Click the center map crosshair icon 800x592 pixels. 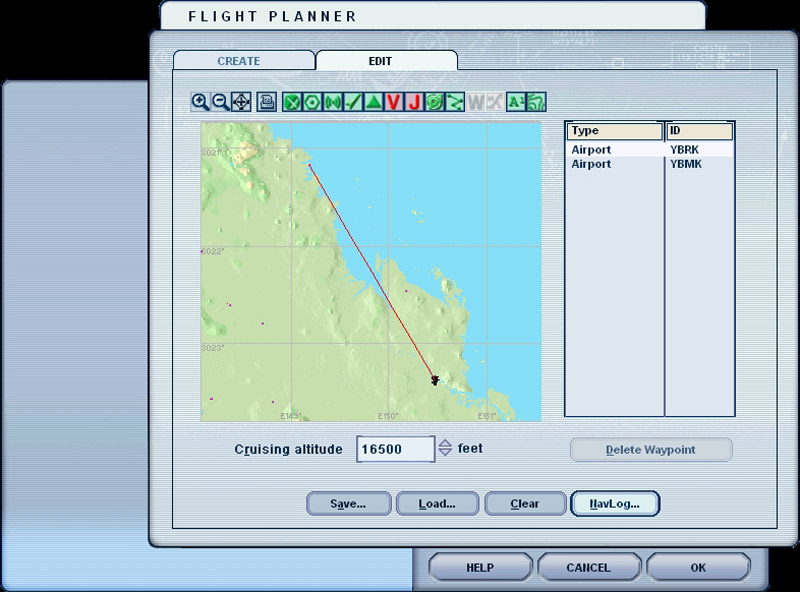click(240, 101)
